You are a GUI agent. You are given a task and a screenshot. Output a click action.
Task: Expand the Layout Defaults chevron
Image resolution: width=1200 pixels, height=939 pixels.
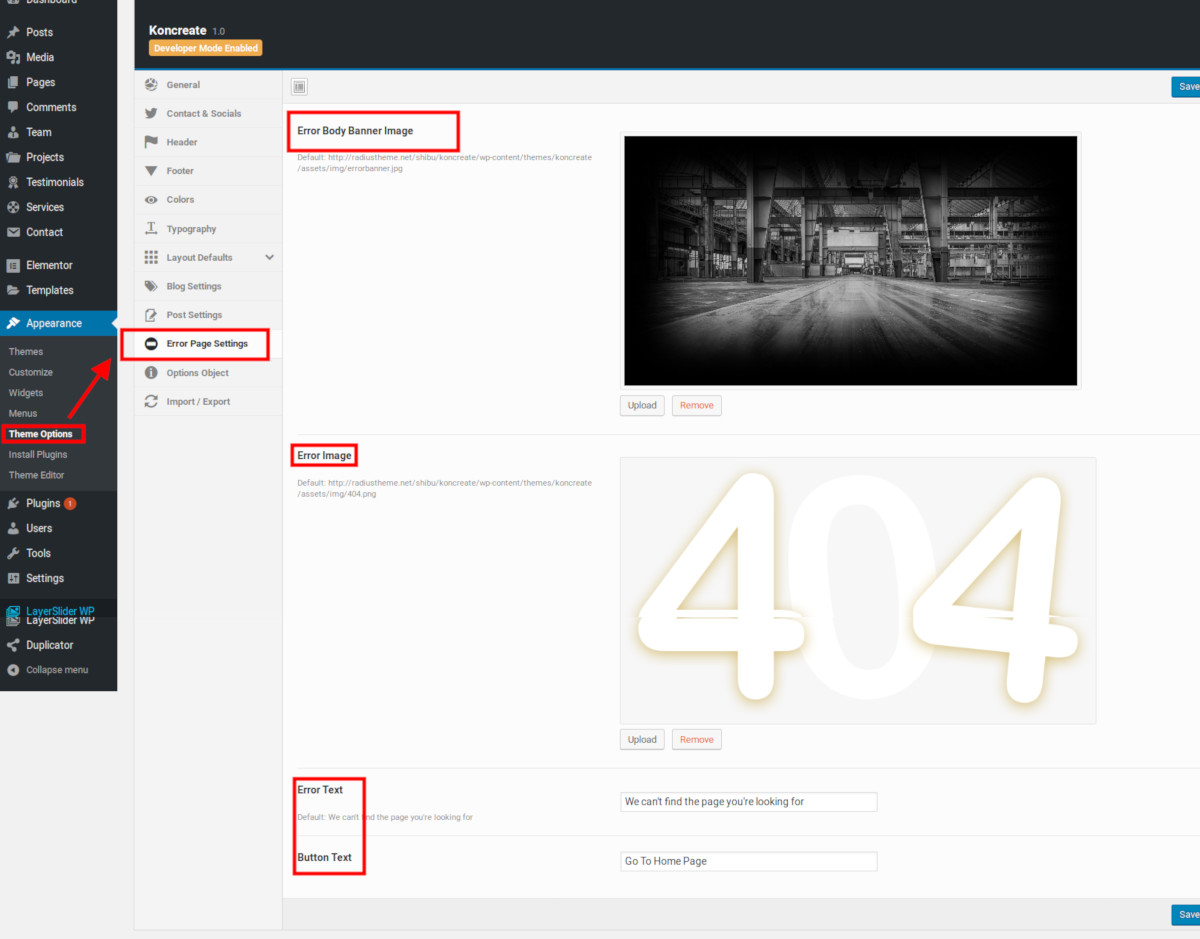point(269,257)
